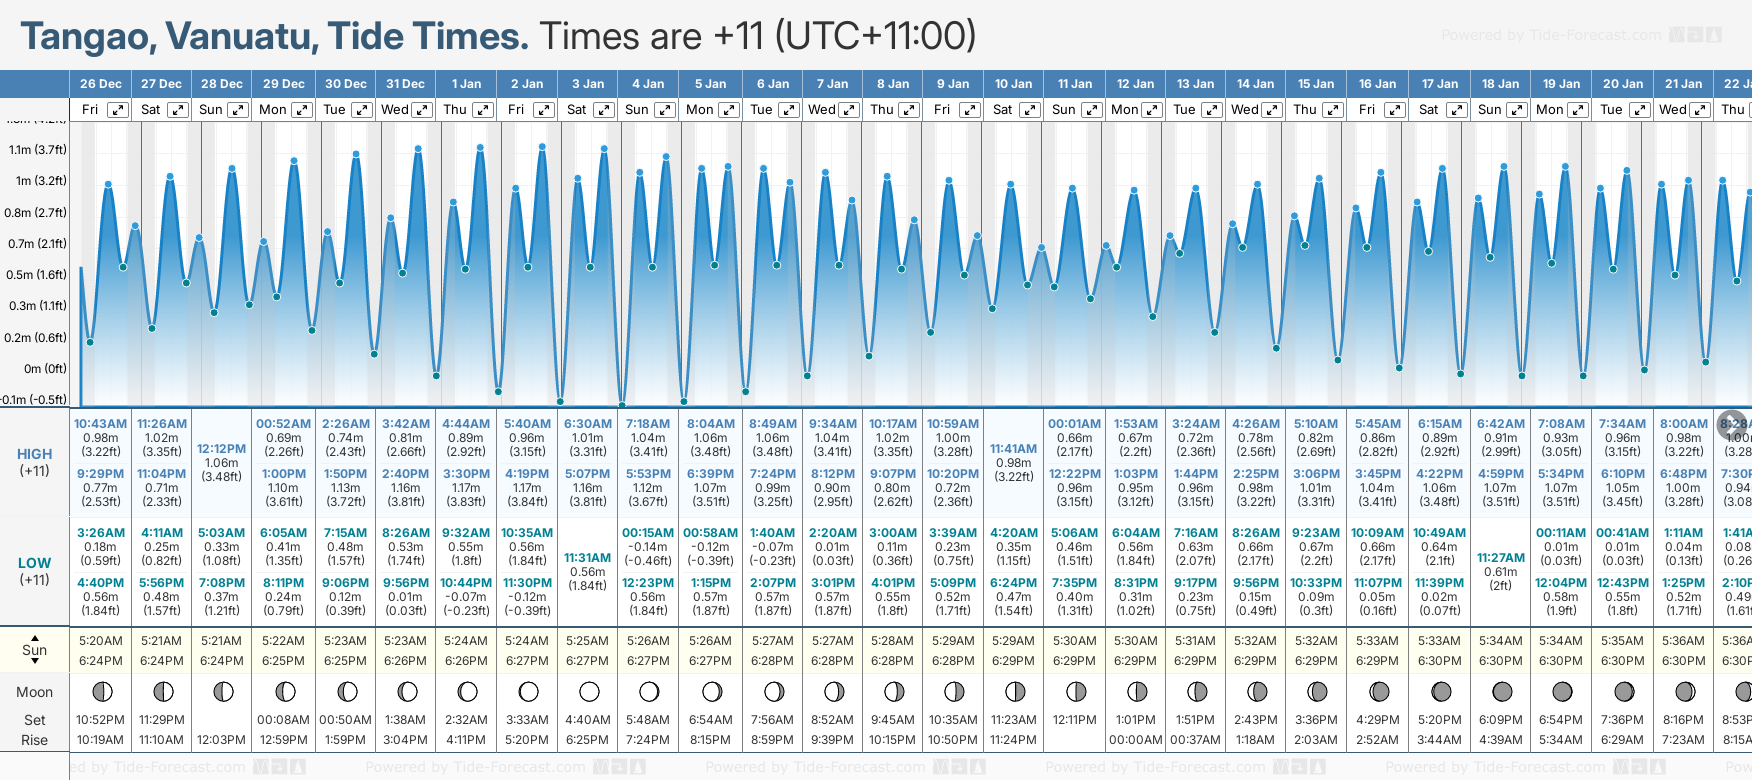Click the 11:31AM low tide on 3 Jan
The height and width of the screenshot is (780, 1752).
click(588, 558)
